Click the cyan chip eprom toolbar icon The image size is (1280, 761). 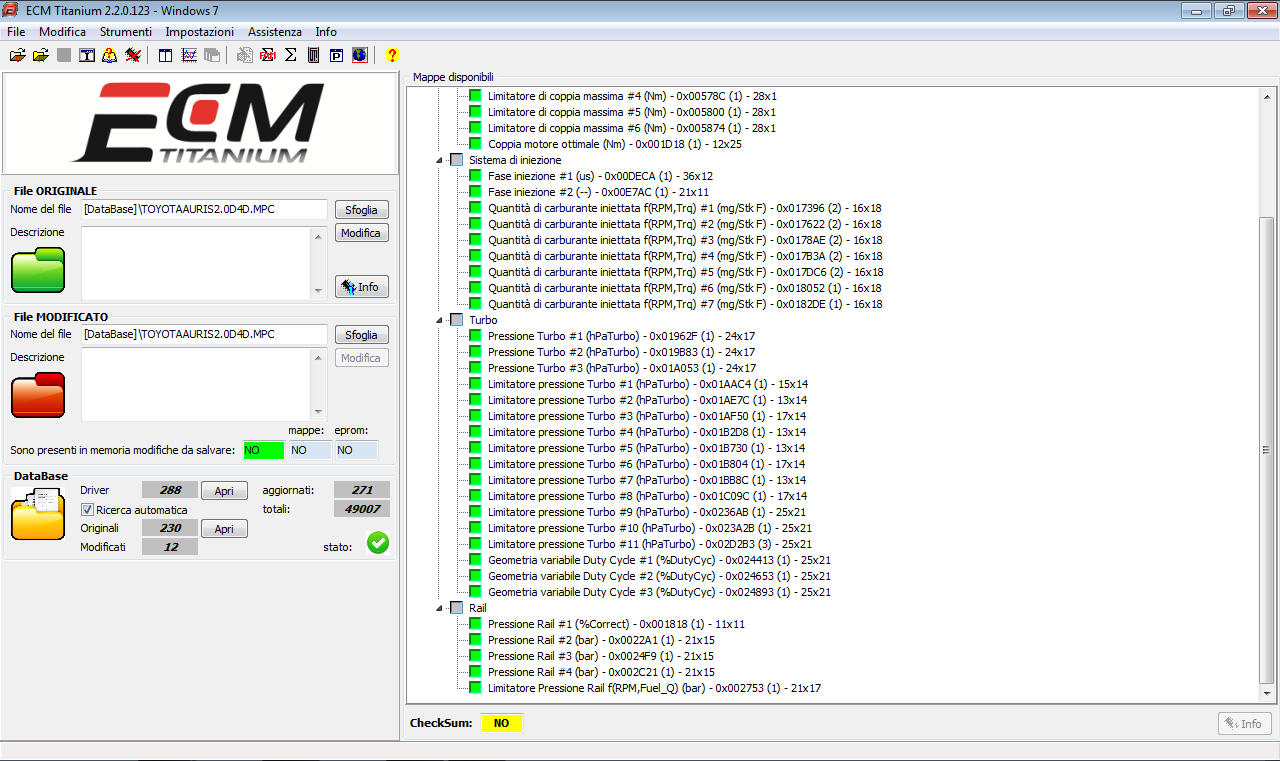click(314, 55)
